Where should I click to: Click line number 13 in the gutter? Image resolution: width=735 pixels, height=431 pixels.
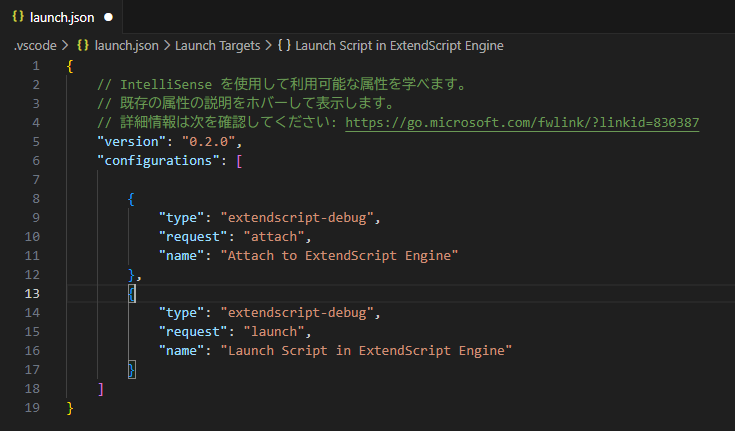pyautogui.click(x=32, y=294)
